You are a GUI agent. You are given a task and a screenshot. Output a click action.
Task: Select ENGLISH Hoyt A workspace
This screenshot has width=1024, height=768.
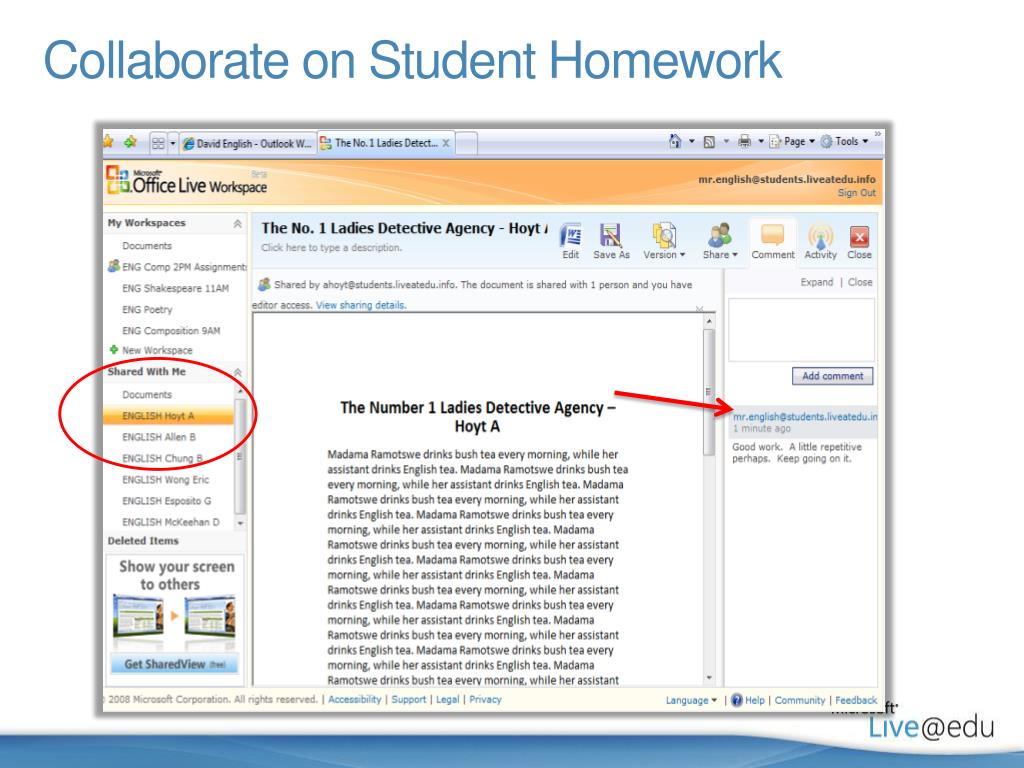click(169, 415)
